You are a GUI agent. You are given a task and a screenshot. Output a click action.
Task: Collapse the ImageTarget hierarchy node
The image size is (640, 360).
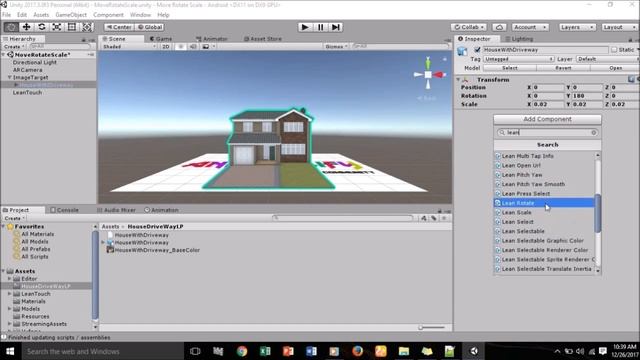(x=9, y=77)
